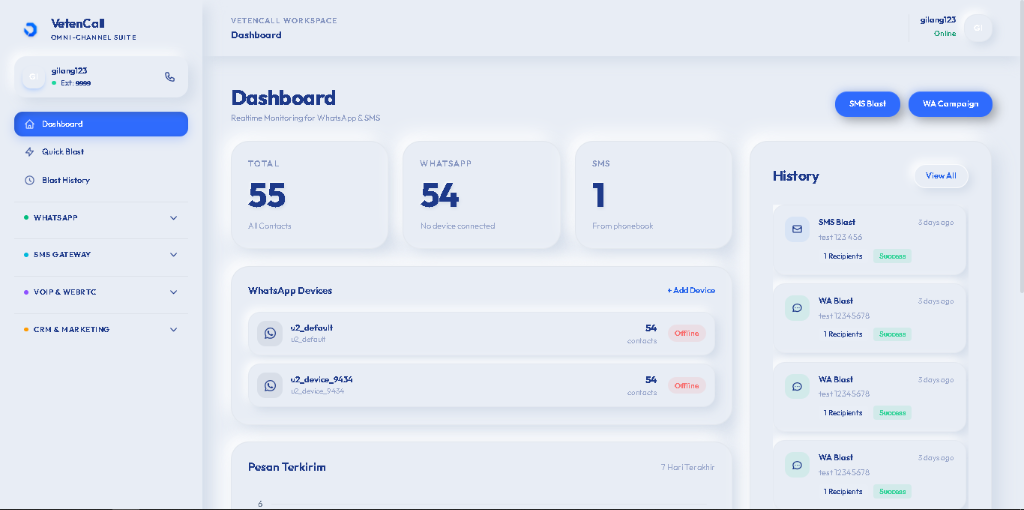Click the top-right GI profile avatar
1024x510 pixels.
coord(978,28)
